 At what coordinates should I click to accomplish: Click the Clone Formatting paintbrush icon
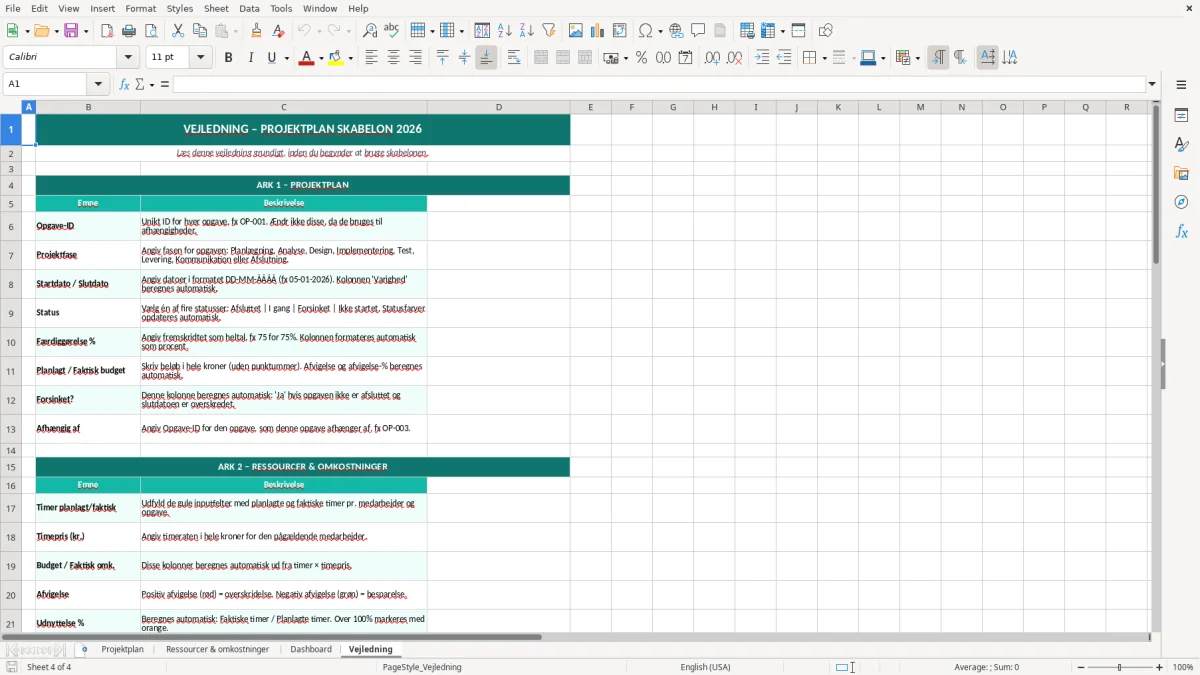click(x=257, y=31)
